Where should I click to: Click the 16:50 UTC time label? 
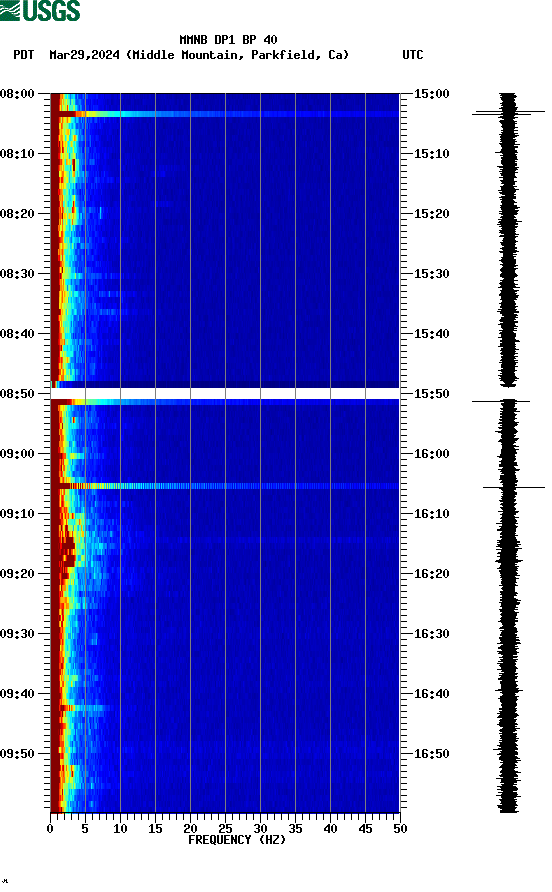(x=431, y=754)
